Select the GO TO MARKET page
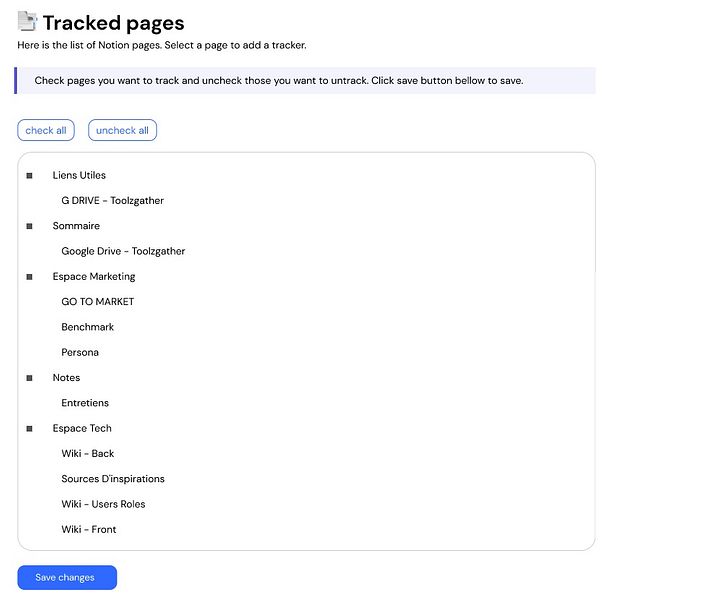 point(98,302)
